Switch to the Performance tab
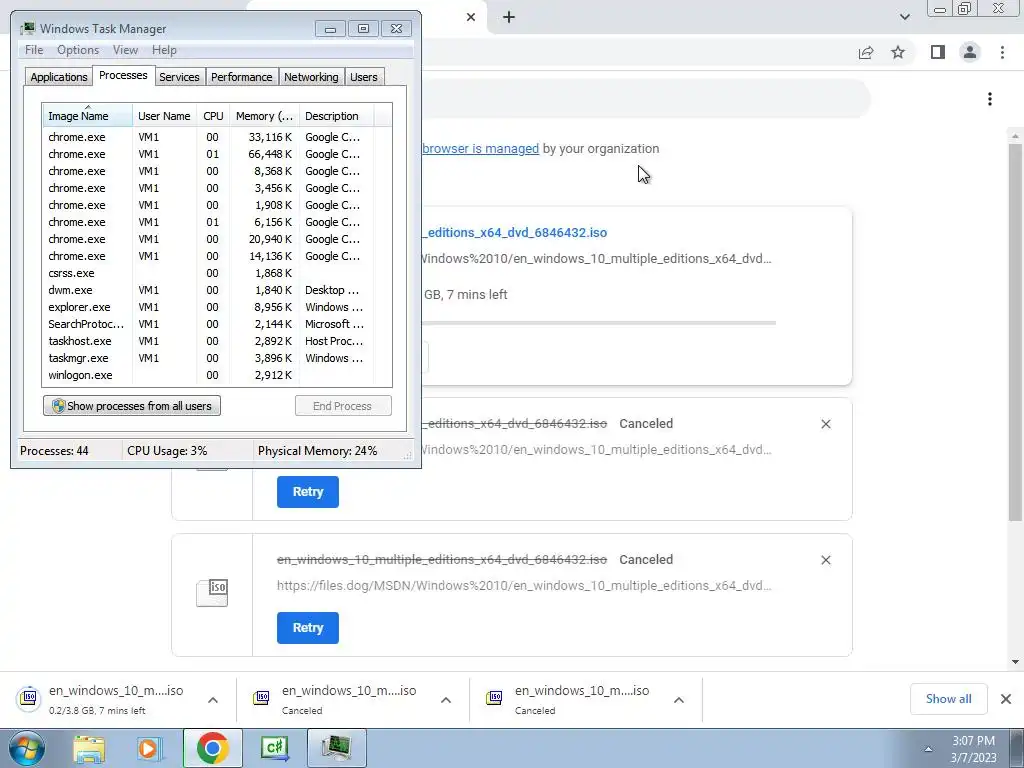Screen dimensions: 1024x768 (x=241, y=77)
